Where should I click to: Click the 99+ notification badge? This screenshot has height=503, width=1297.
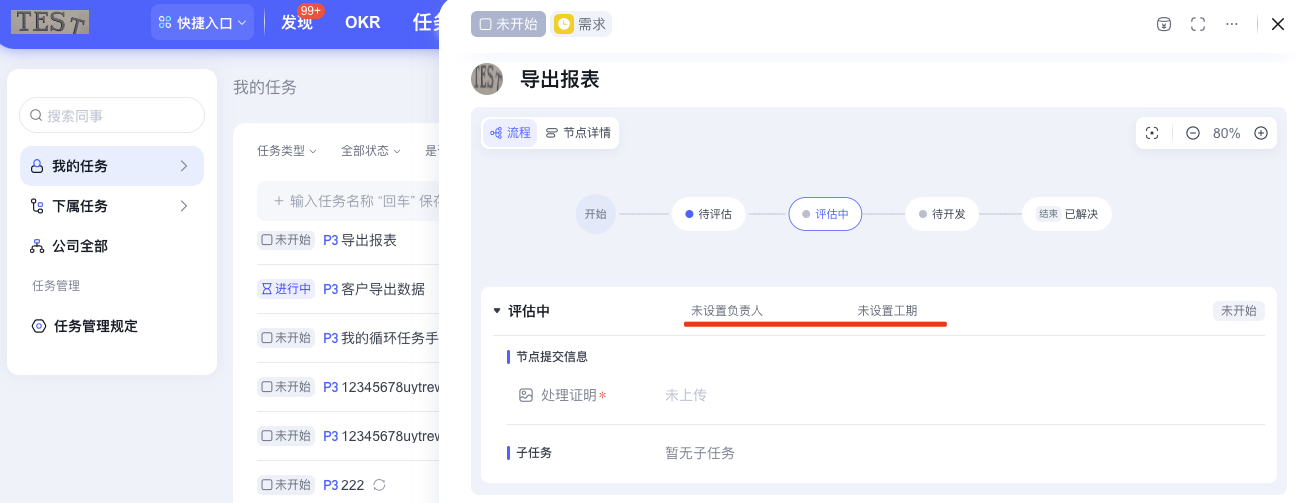[310, 10]
